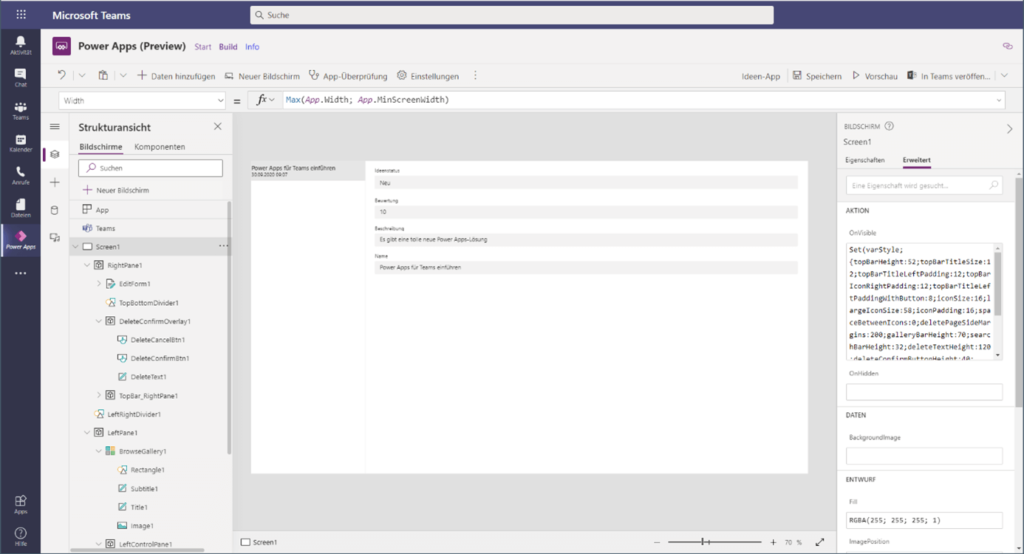This screenshot has height=554, width=1024.
Task: Click Daten hinzufügen button
Action: tap(176, 76)
